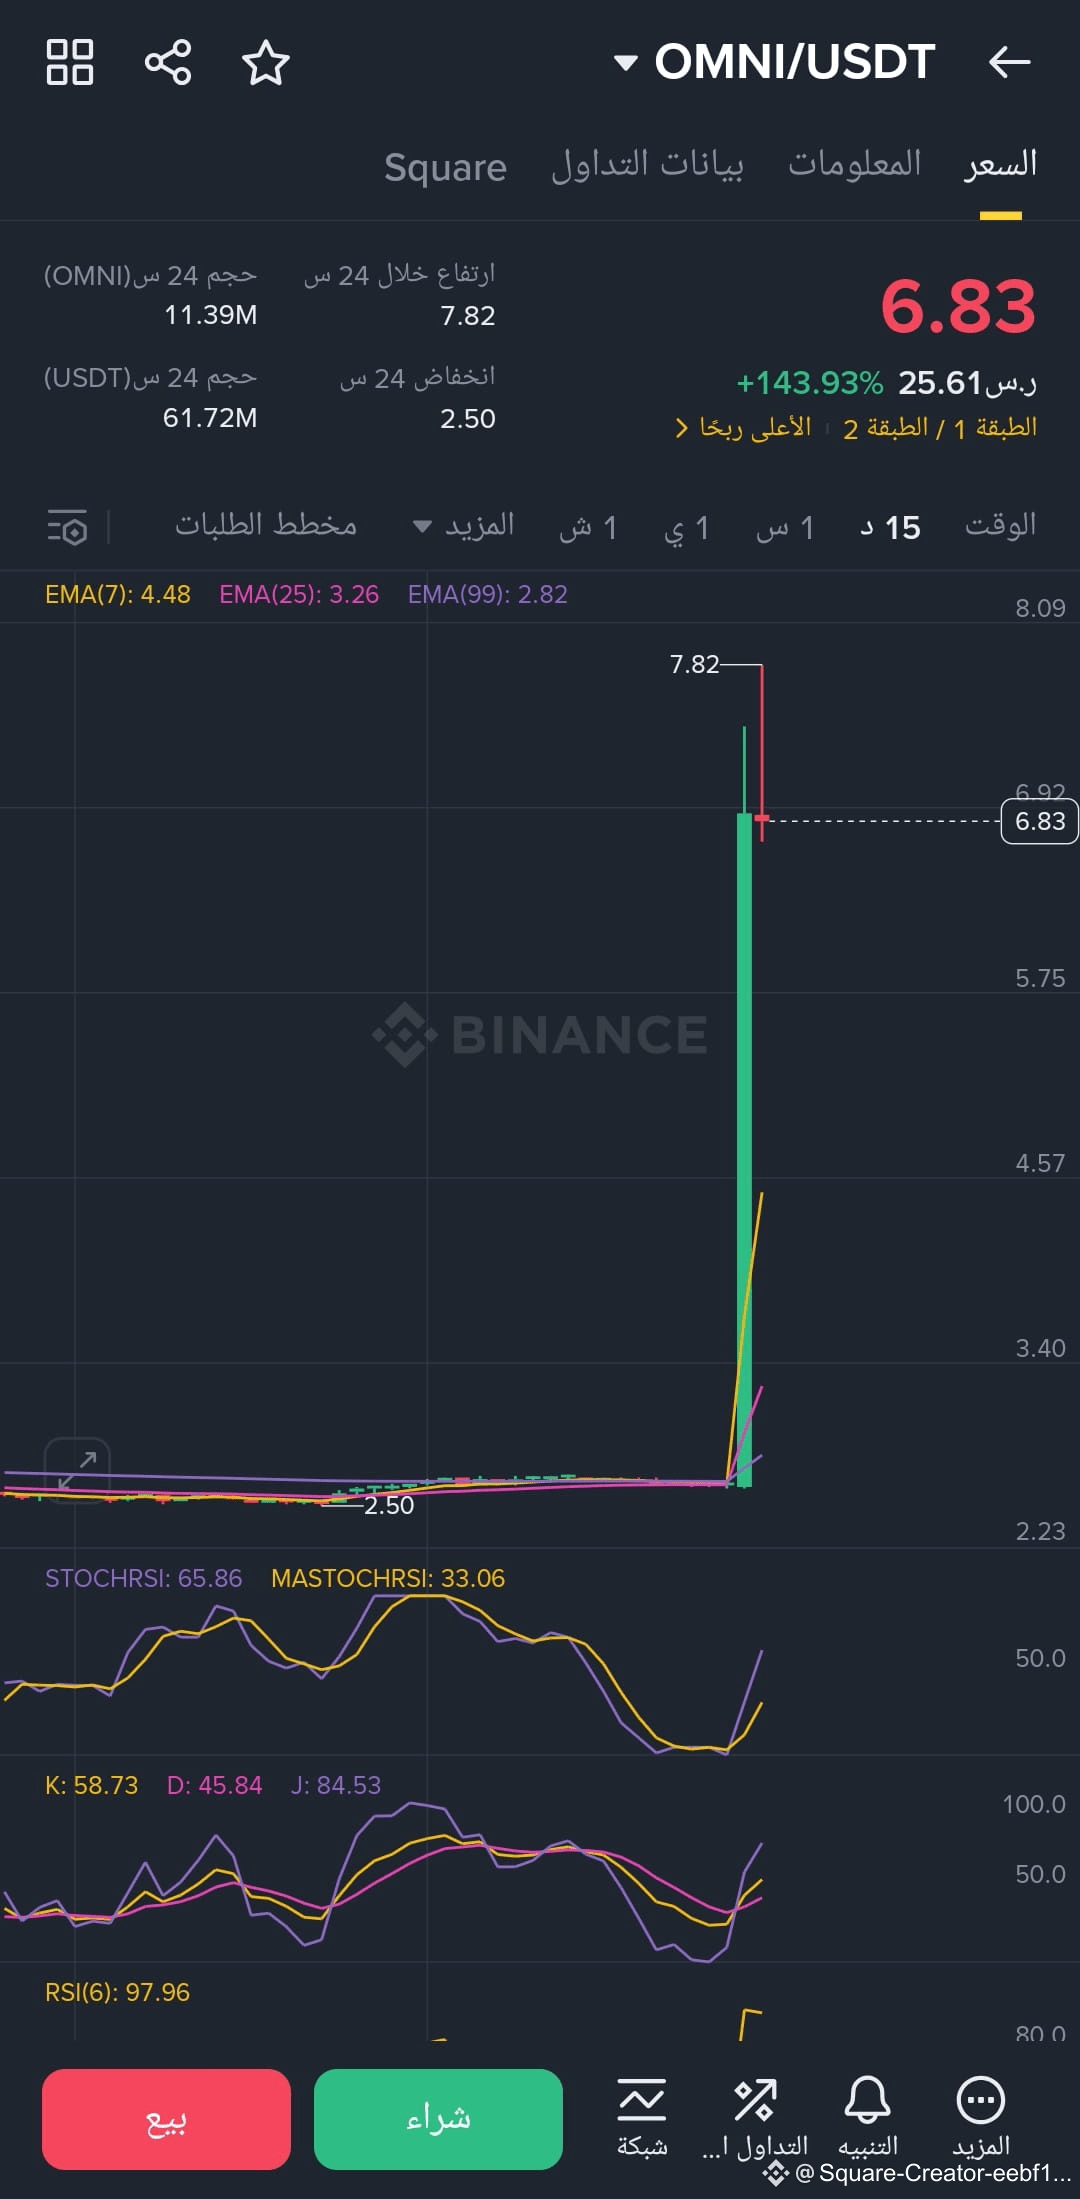Screen dimensions: 1080x2199
Task: Tap the بيع sell button
Action: coord(166,2119)
